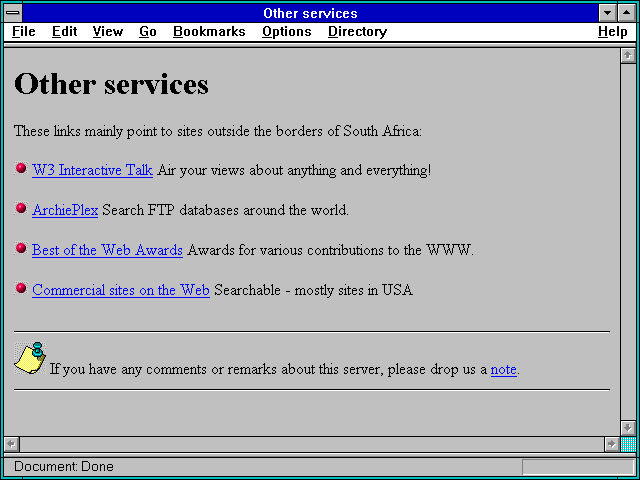The width and height of the screenshot is (640, 480).
Task: Click the red bullet beside Commercial sites
Action: (21, 288)
